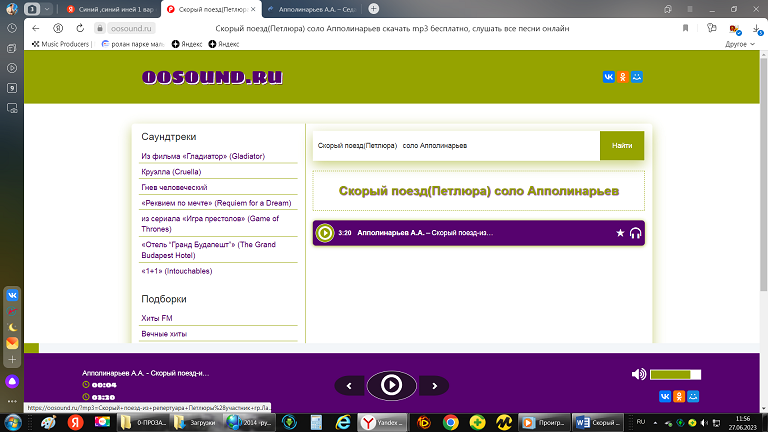The image size is (768, 432).
Task: Click the Найти search button
Action: coord(622,145)
